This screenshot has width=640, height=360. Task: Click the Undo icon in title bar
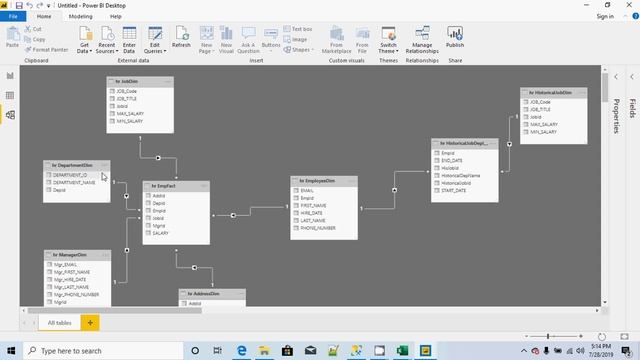tap(30, 6)
